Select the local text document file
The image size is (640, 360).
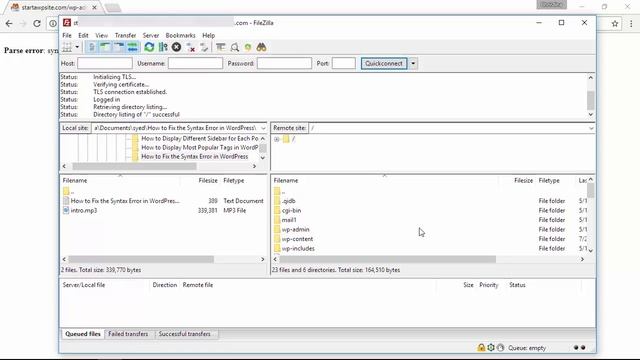pyautogui.click(x=125, y=201)
